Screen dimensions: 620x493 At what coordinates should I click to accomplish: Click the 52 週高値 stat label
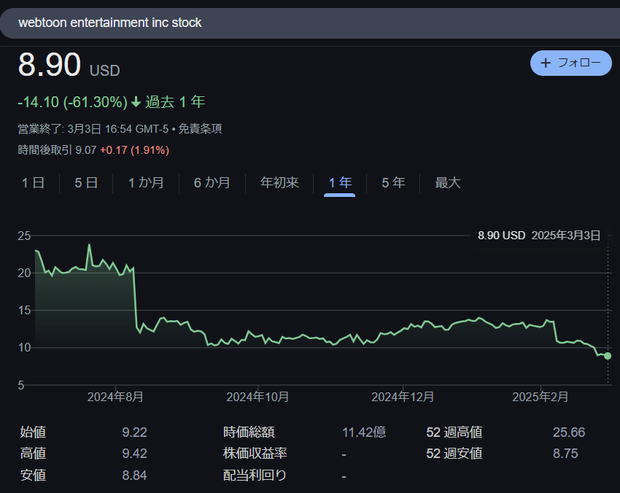coord(454,432)
